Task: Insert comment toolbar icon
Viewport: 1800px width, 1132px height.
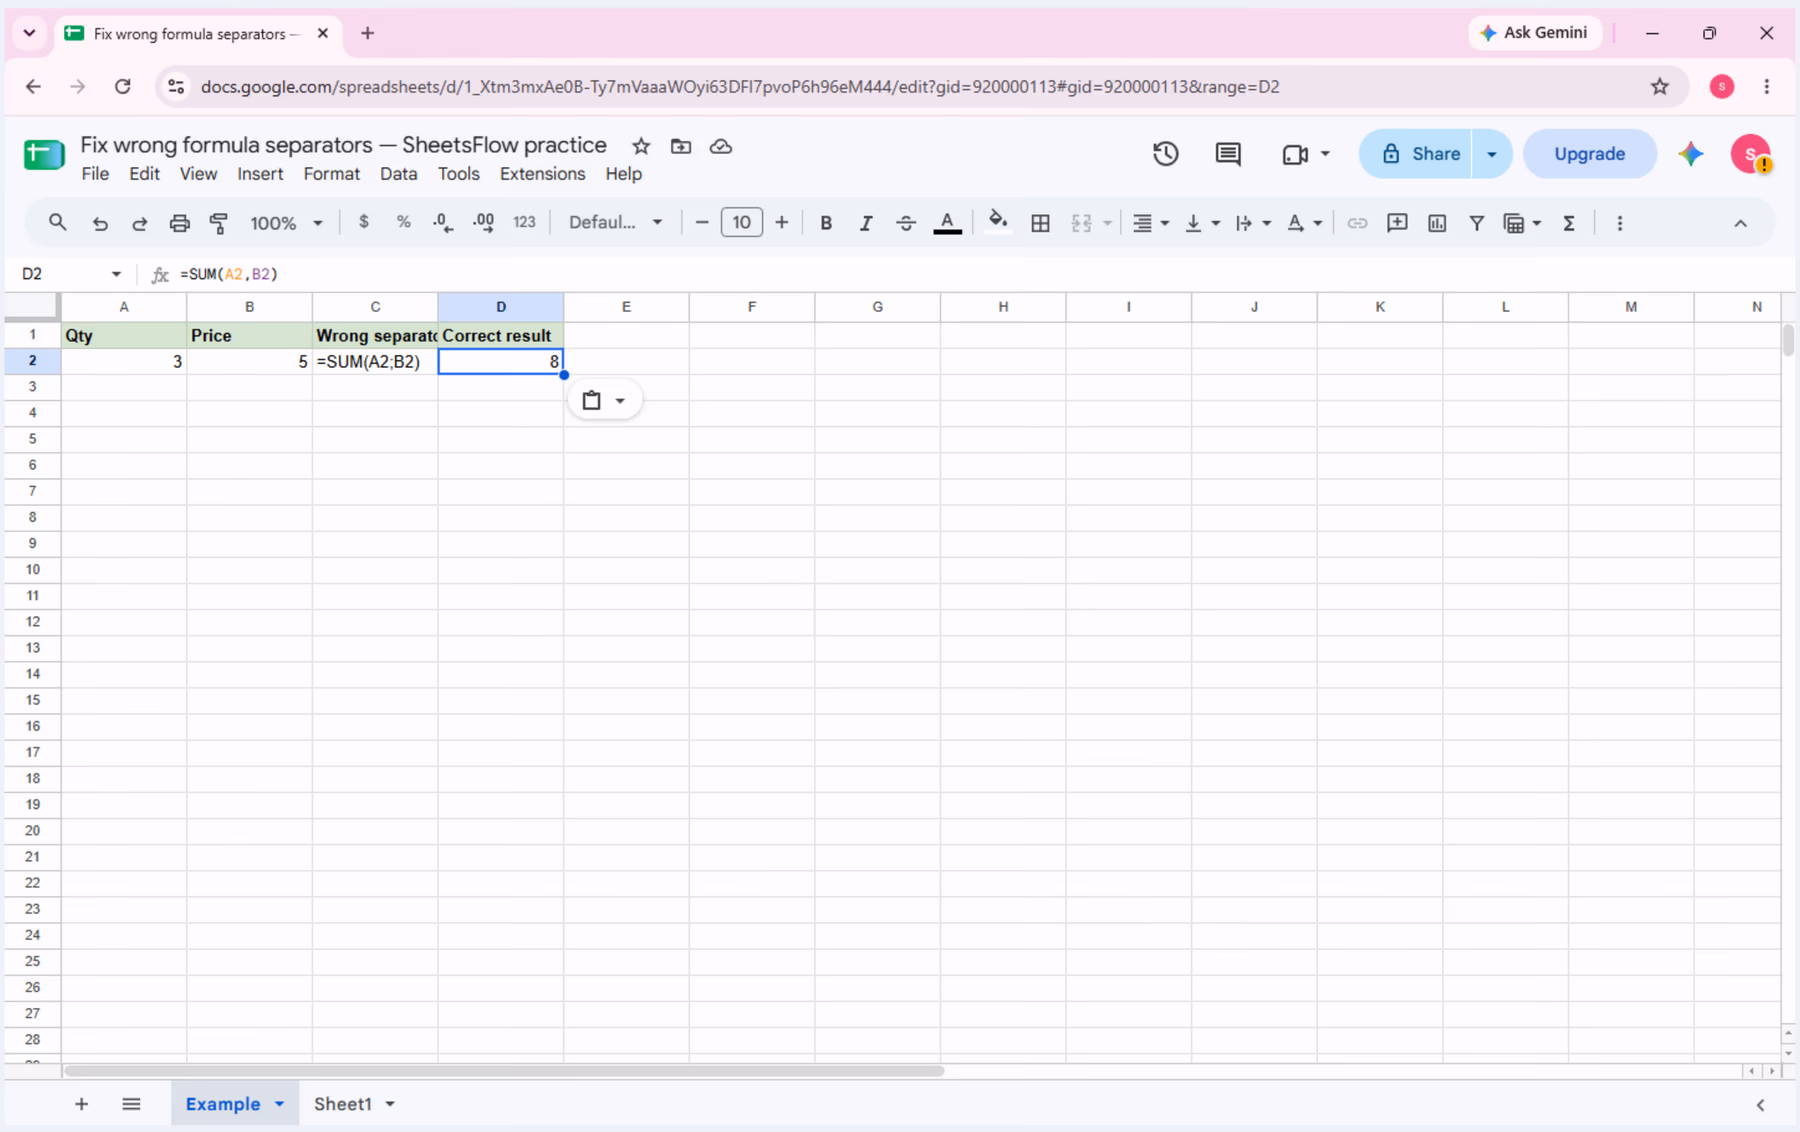Action: point(1397,223)
